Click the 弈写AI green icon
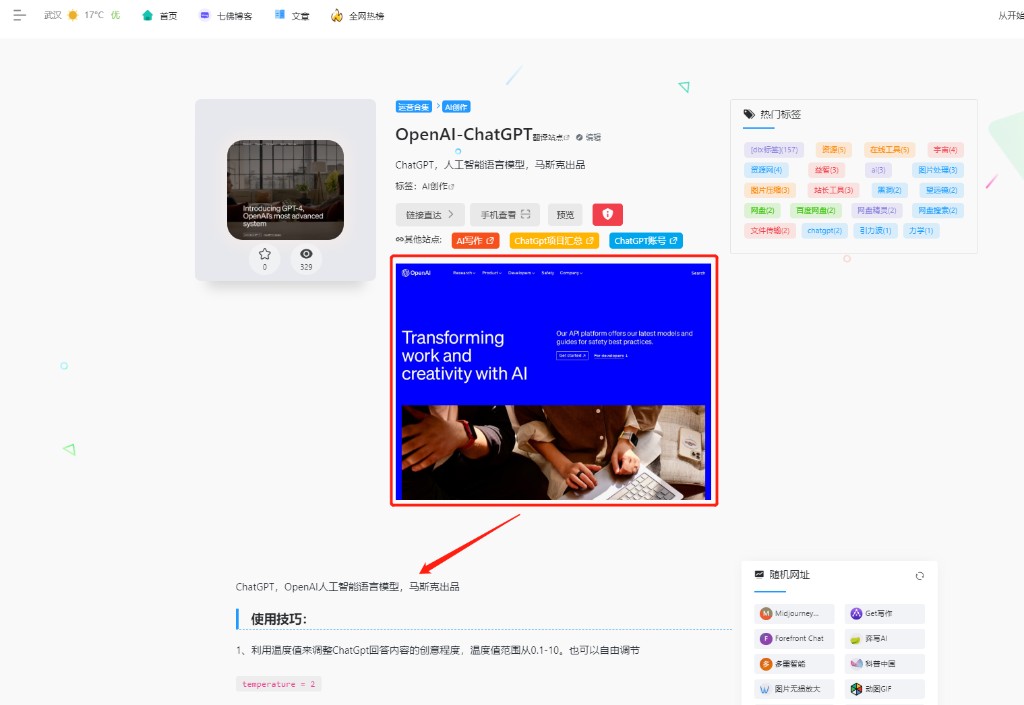Screen dimensions: 1024x705 click(856, 638)
